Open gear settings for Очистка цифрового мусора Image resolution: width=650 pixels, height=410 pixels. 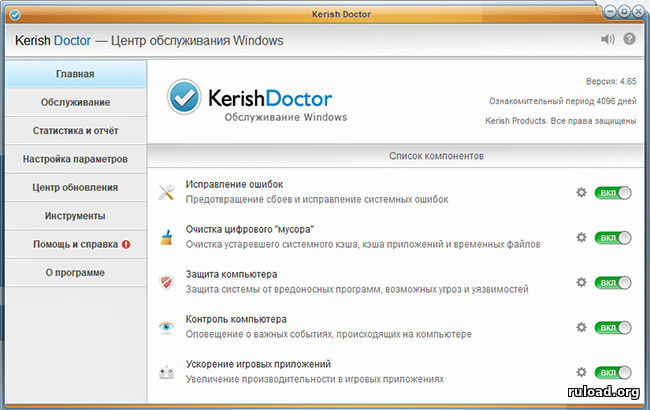point(581,237)
